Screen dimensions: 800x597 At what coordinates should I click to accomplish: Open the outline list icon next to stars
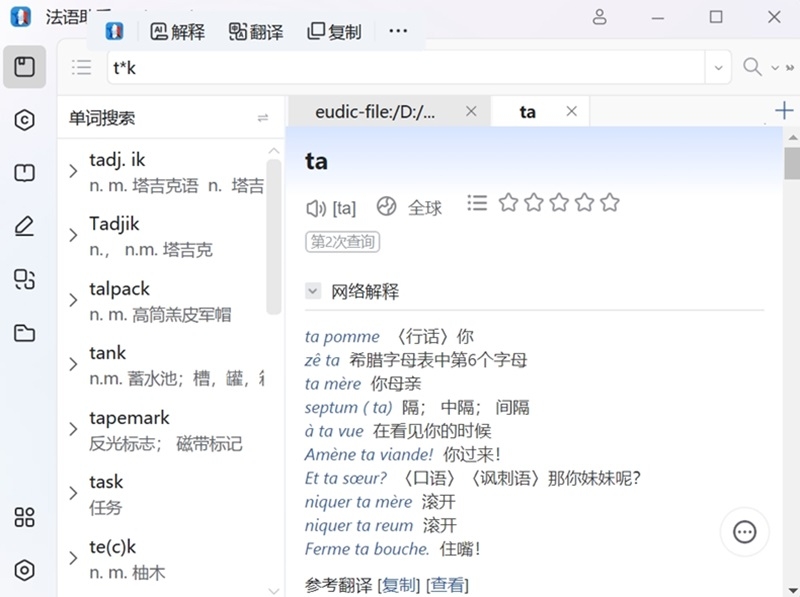[477, 203]
